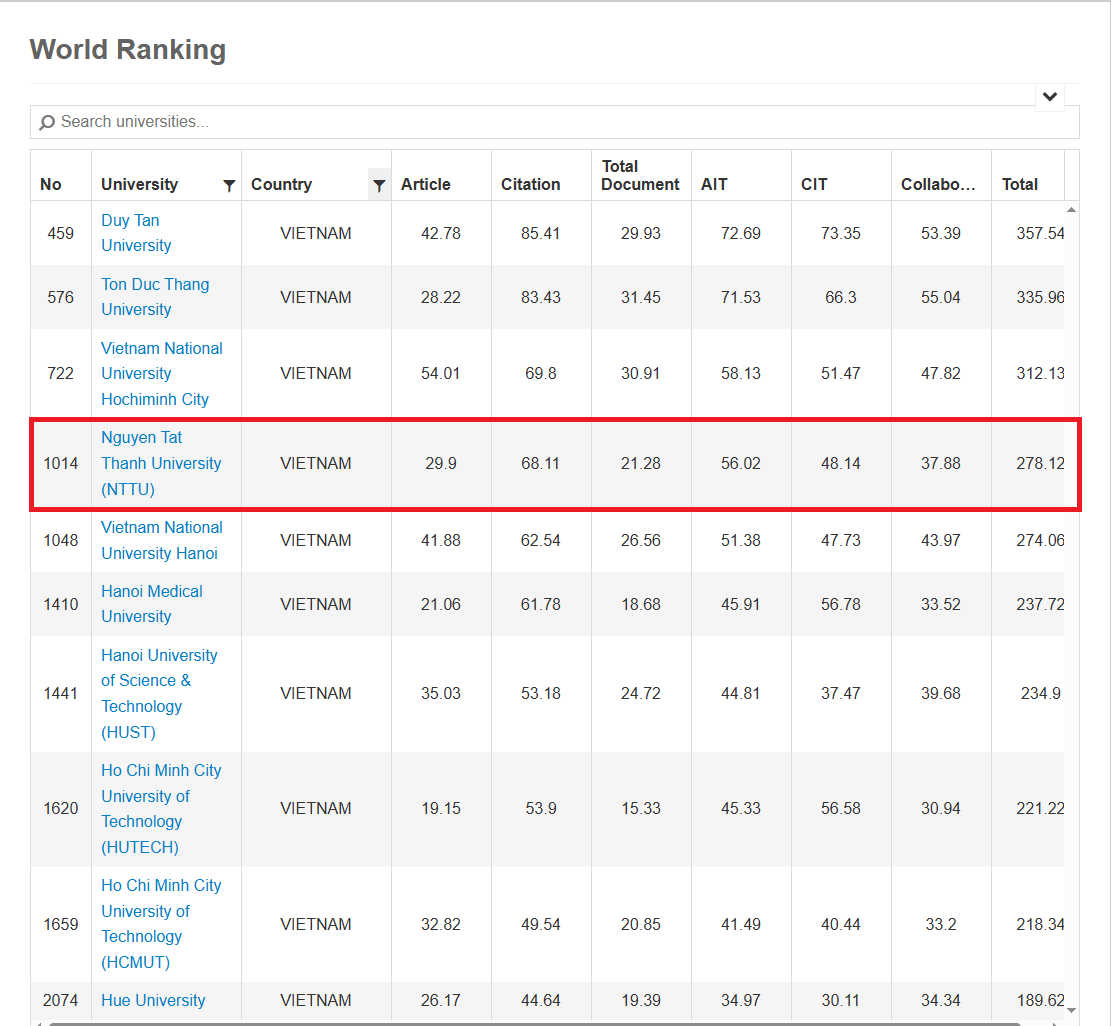The height and width of the screenshot is (1026, 1111).
Task: Sort by the Total column header
Action: coord(1020,184)
